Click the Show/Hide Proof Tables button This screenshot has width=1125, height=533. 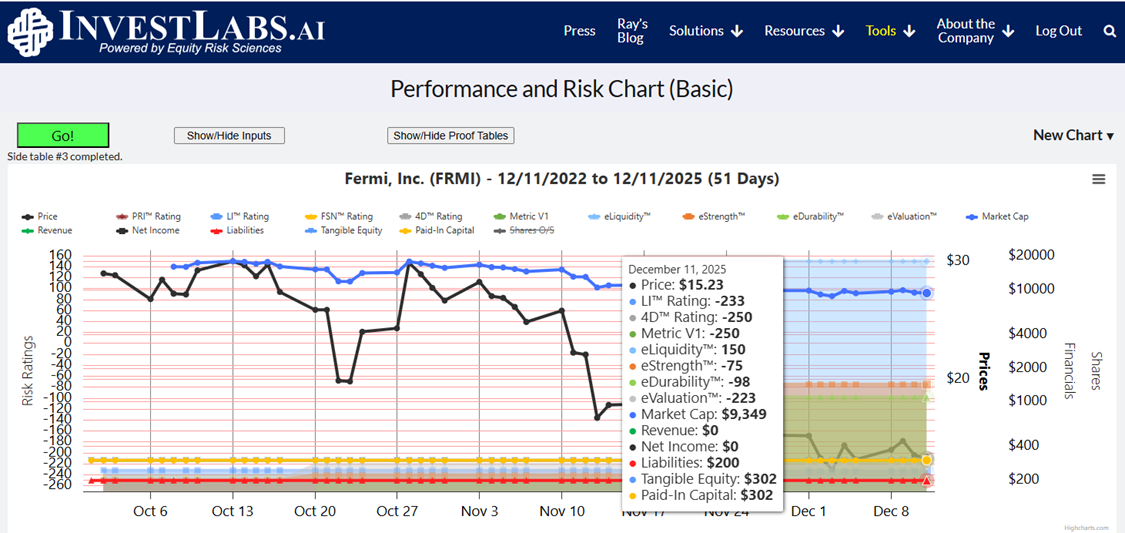[x=450, y=136]
